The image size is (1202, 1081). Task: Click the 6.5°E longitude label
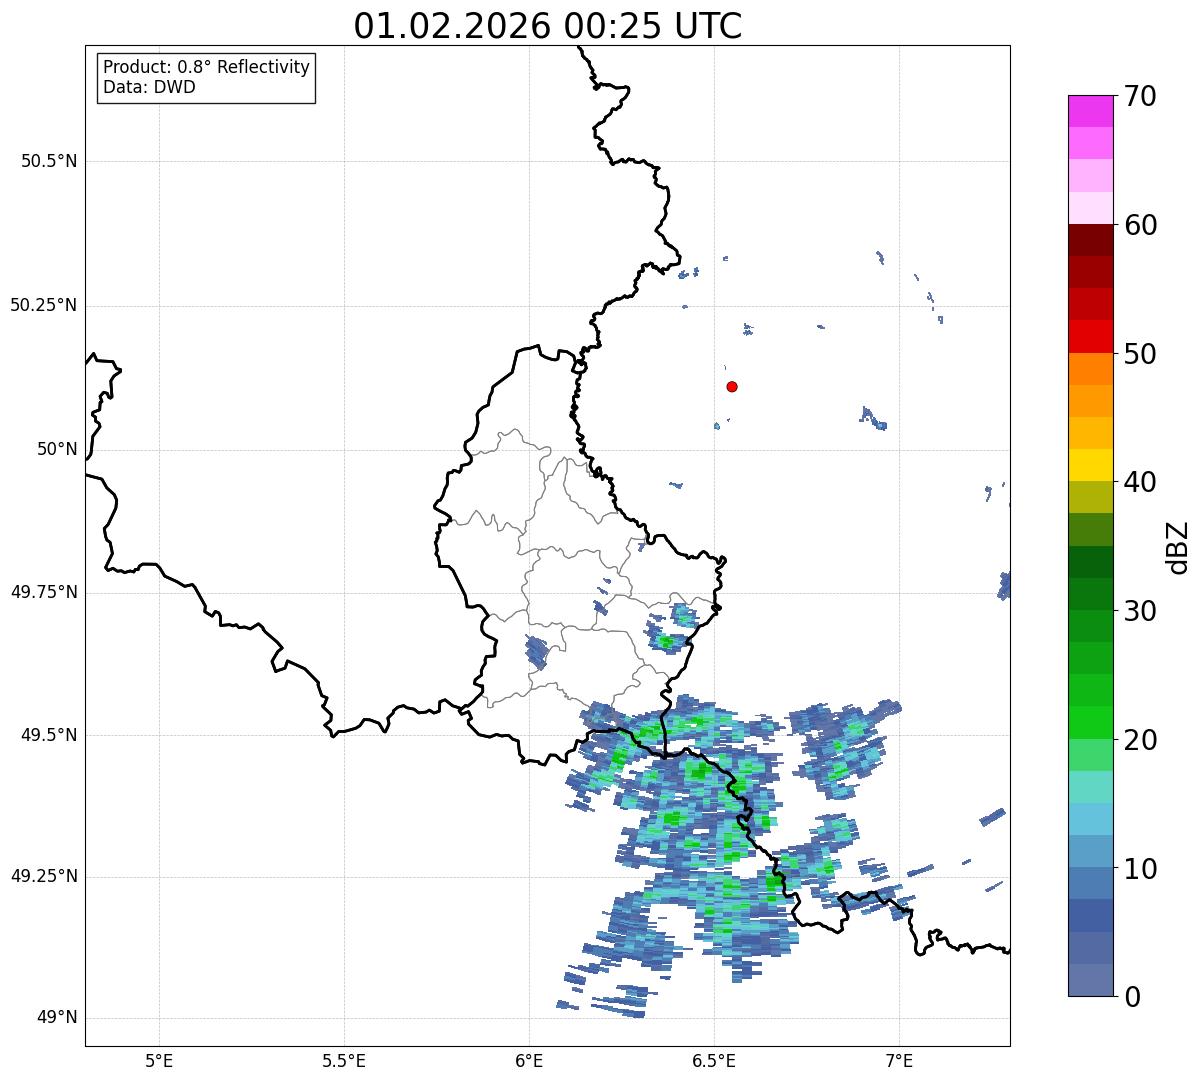pos(714,1060)
